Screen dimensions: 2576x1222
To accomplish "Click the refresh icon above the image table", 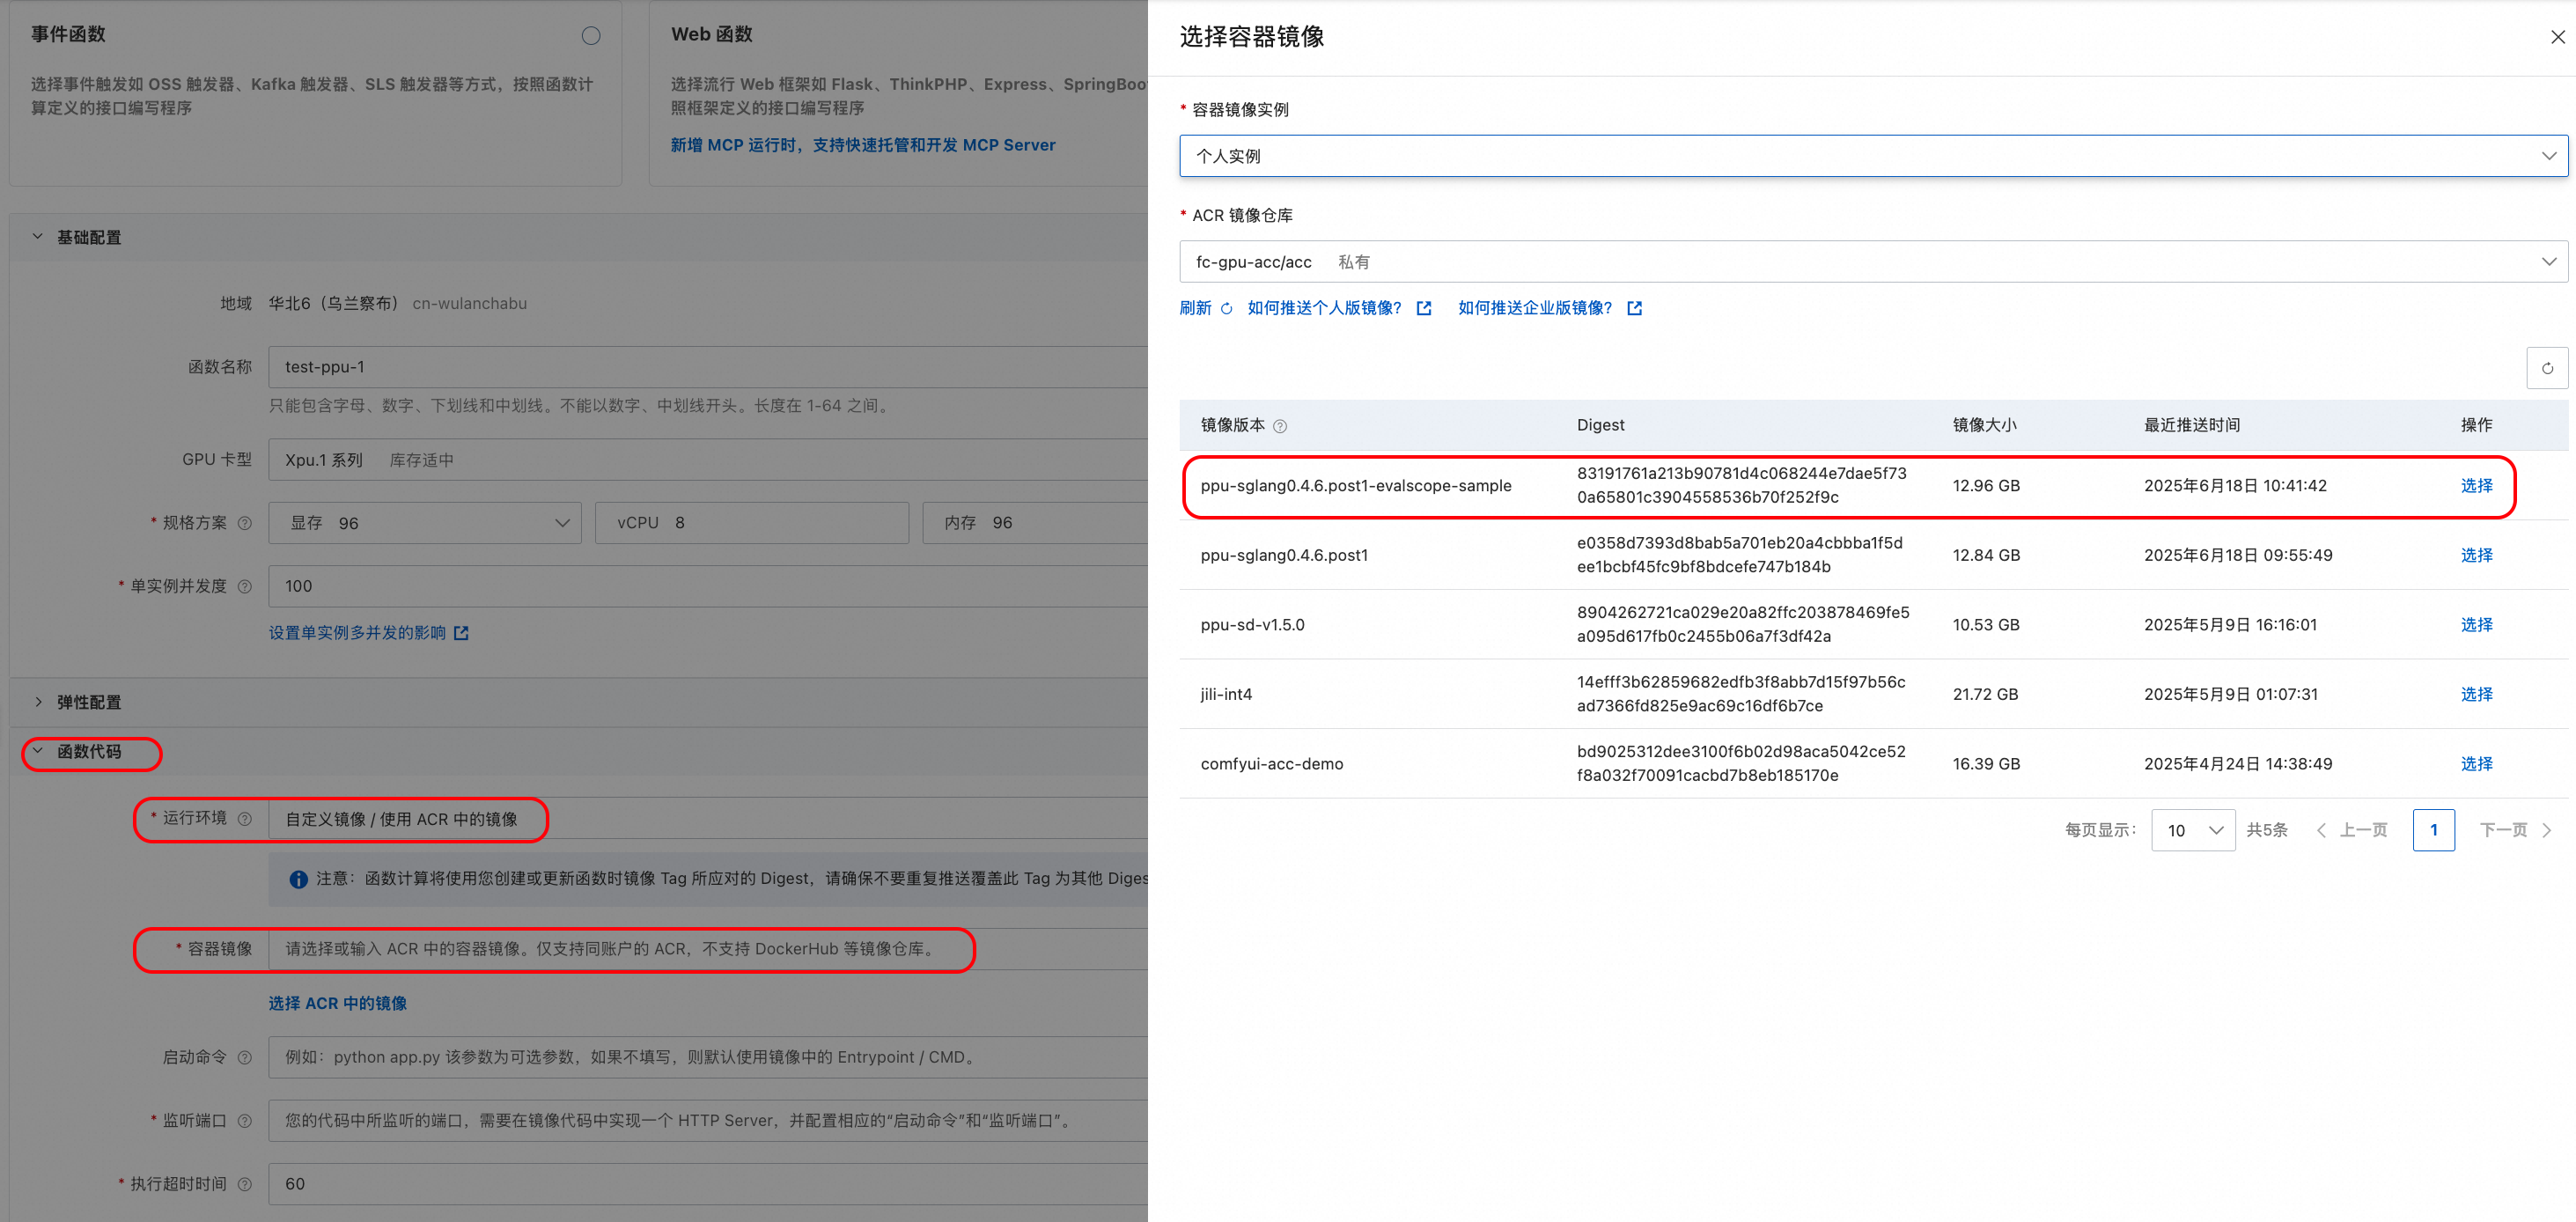I will tap(2546, 368).
